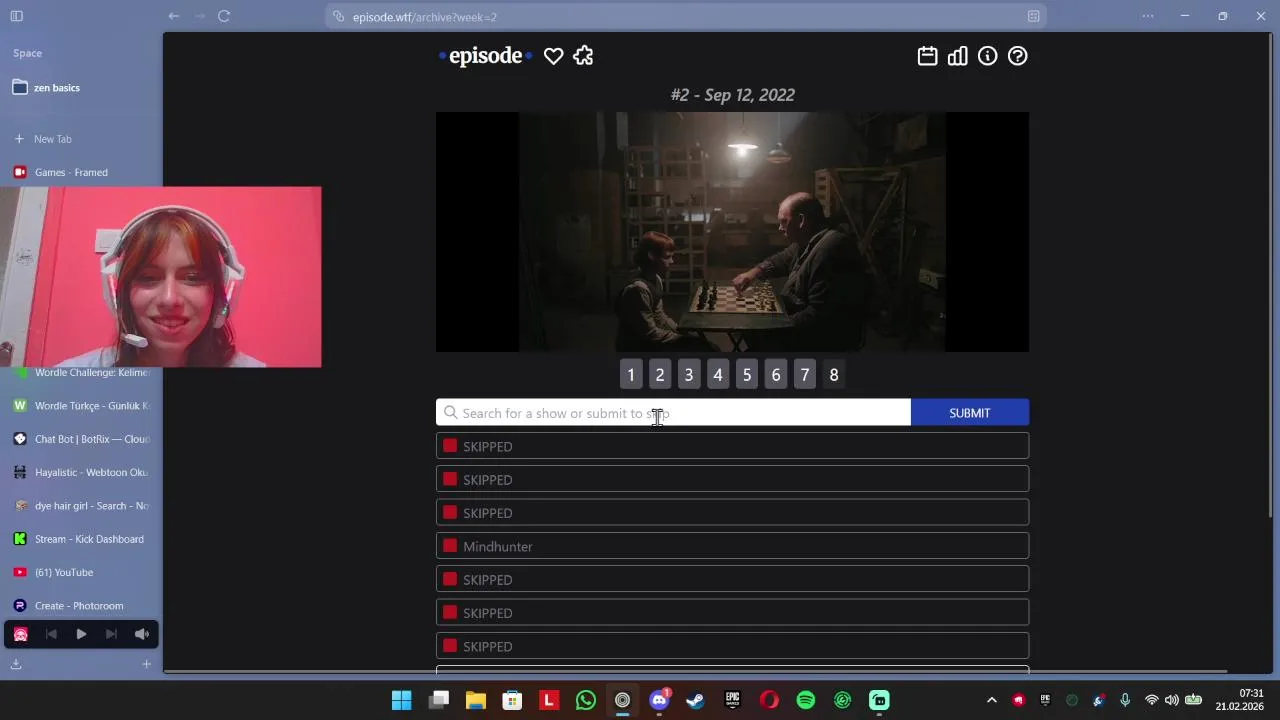This screenshot has width=1280, height=720.
Task: Click the episode frame image
Action: (x=732, y=232)
